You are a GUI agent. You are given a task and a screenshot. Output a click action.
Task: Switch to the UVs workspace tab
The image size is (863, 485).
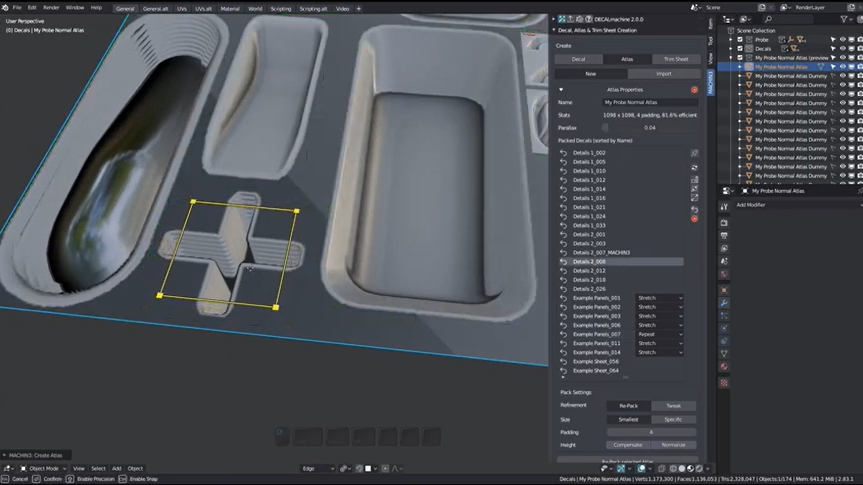182,9
